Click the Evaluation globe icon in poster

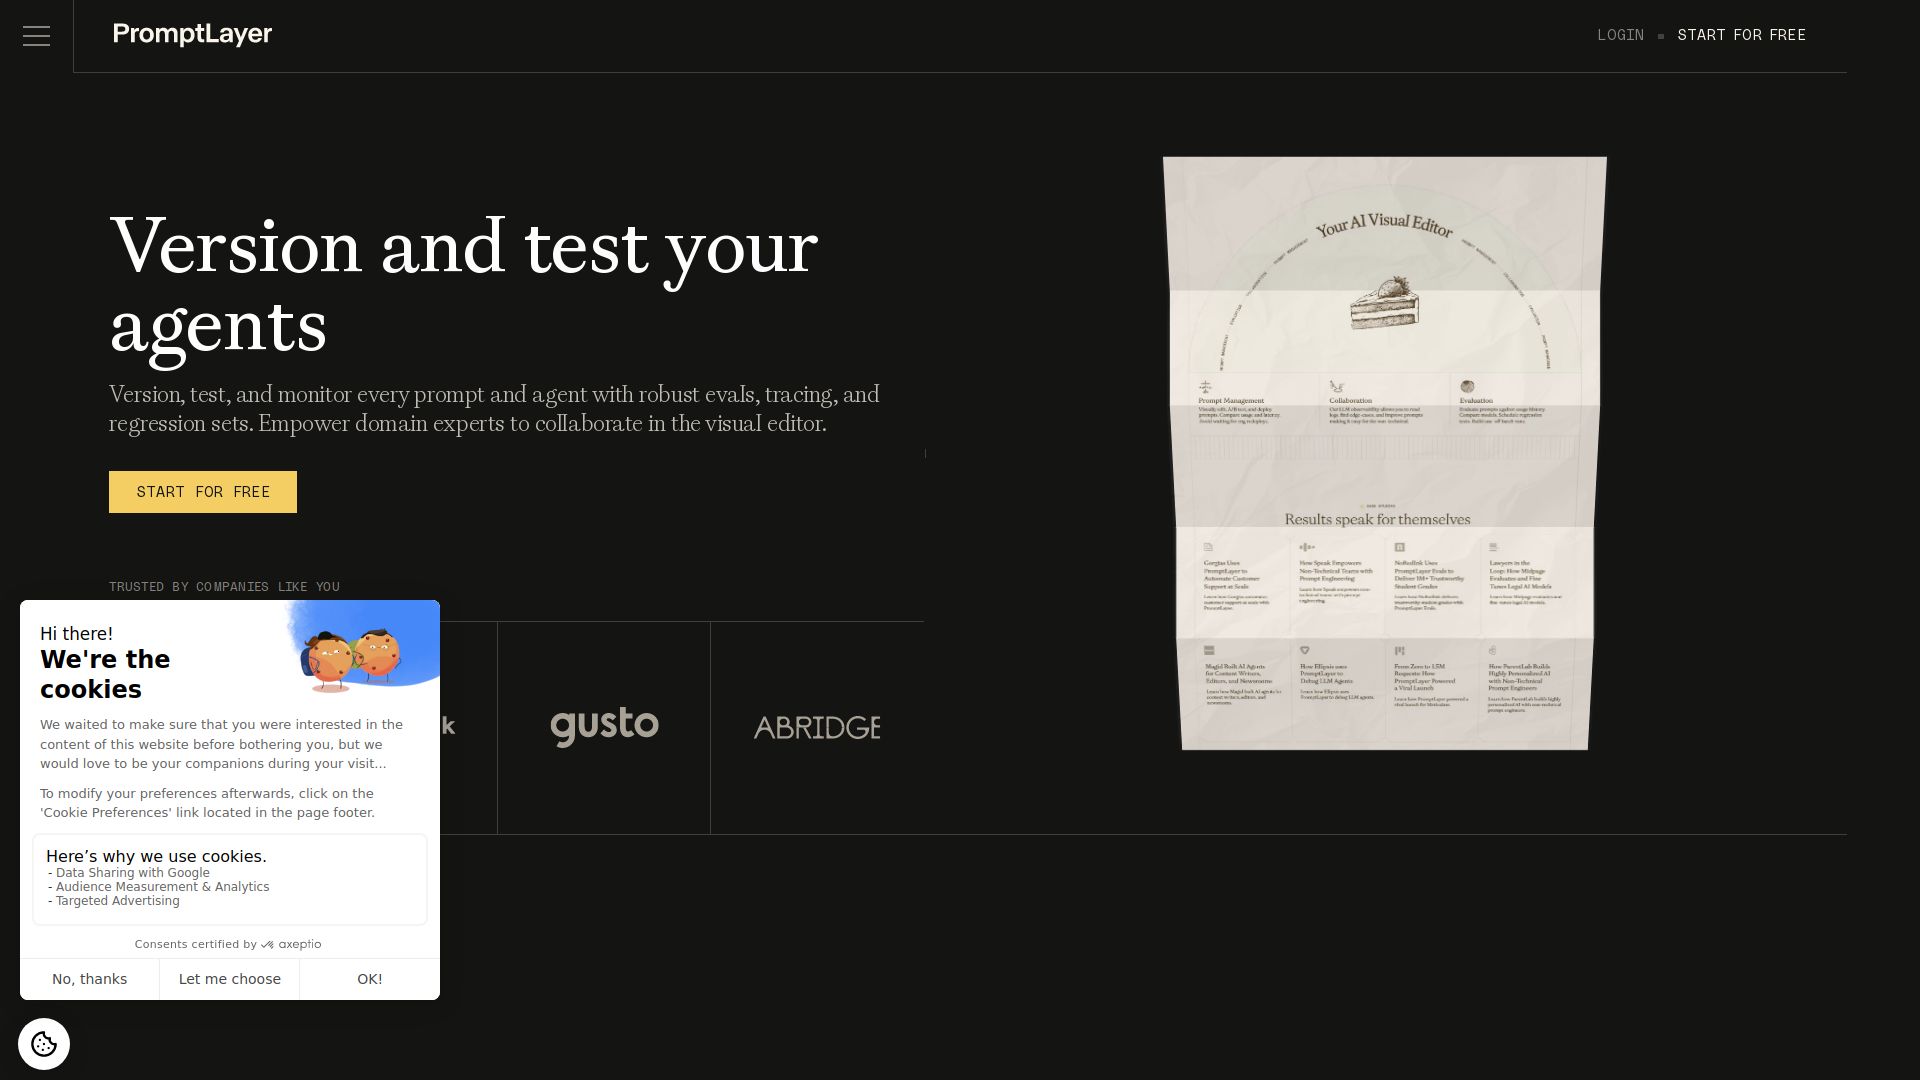pos(1467,386)
